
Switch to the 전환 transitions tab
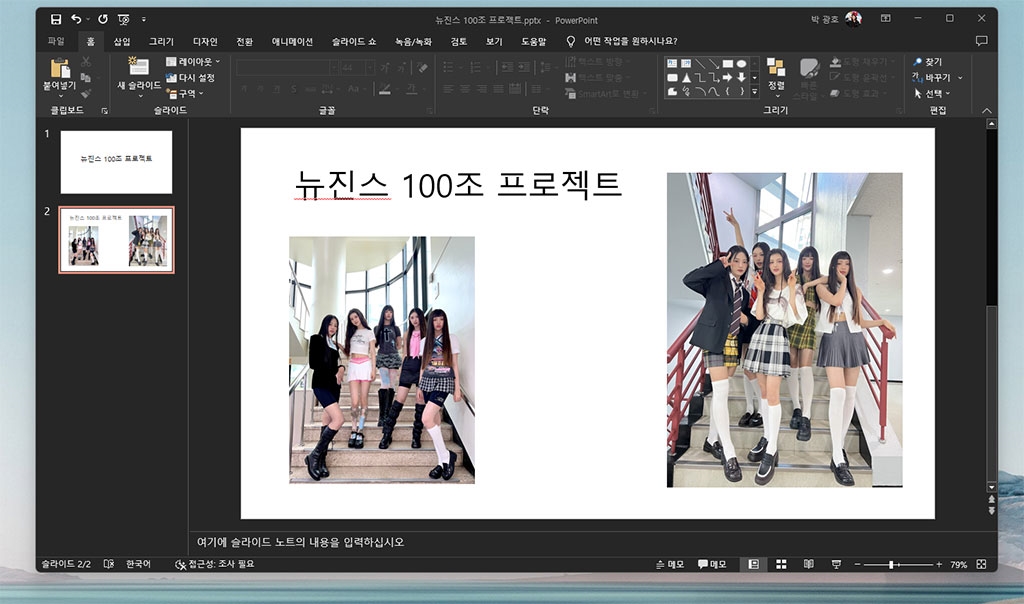click(x=244, y=41)
